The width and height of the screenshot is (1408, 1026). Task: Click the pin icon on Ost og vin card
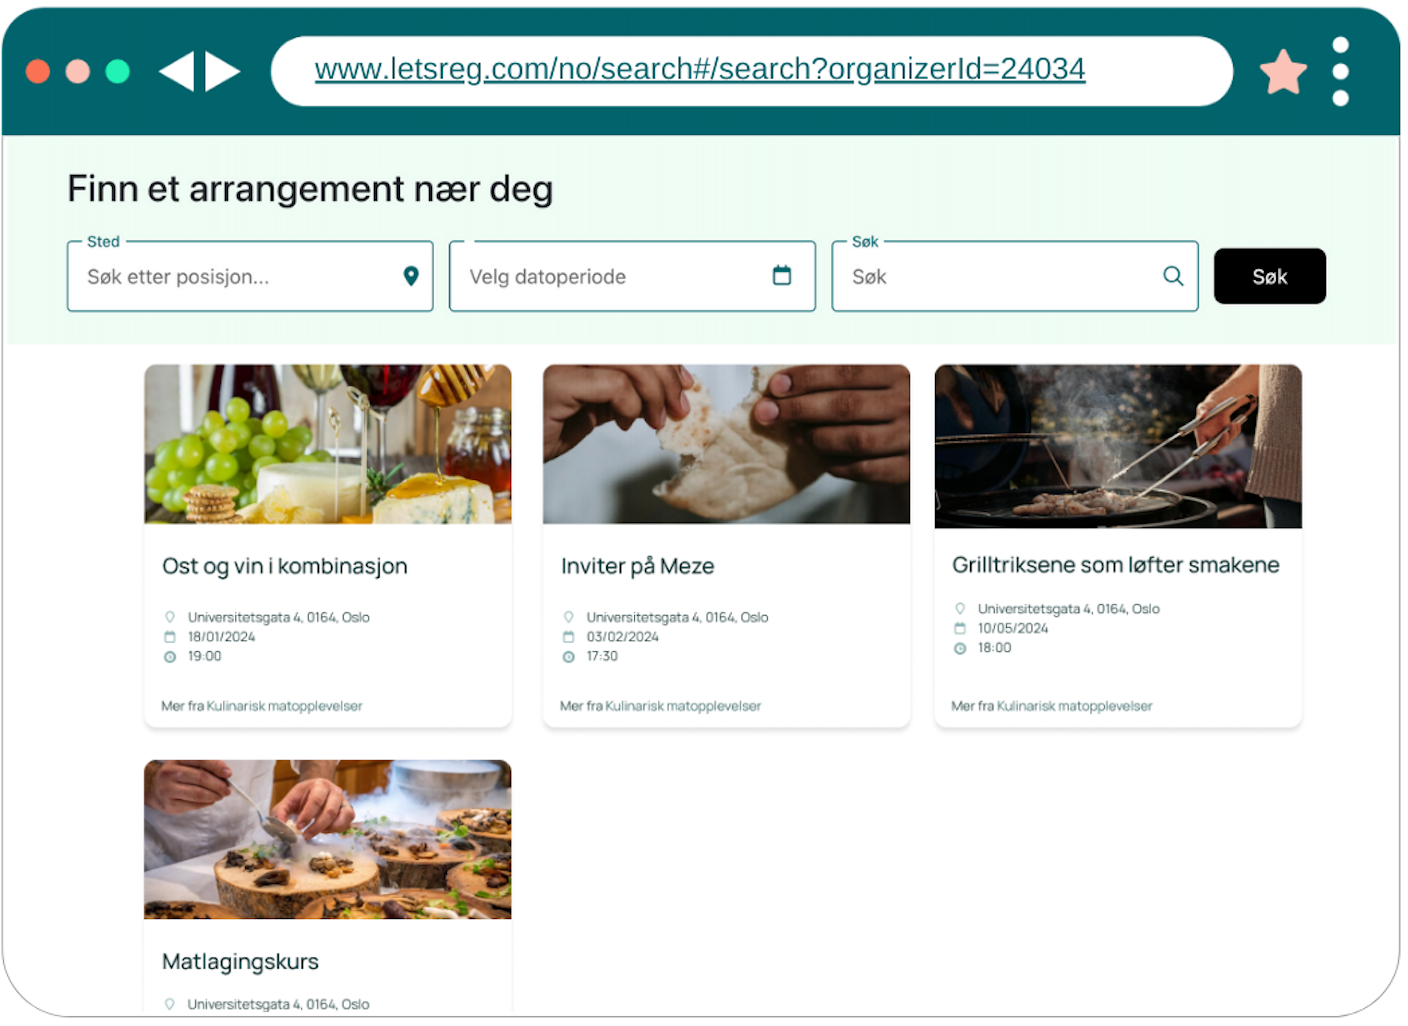click(x=170, y=617)
